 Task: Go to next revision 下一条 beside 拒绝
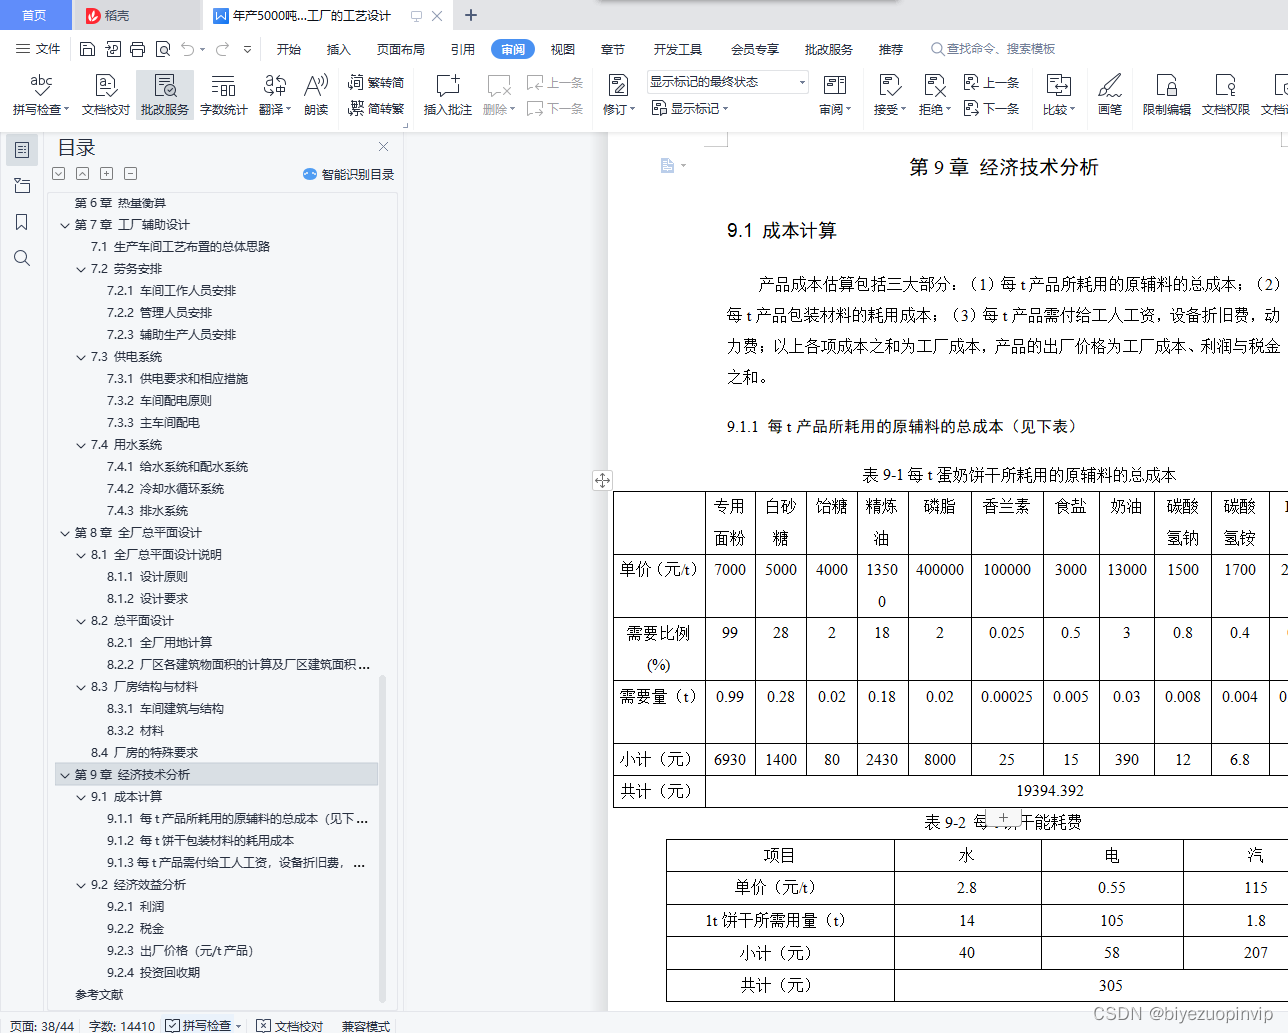pos(991,108)
